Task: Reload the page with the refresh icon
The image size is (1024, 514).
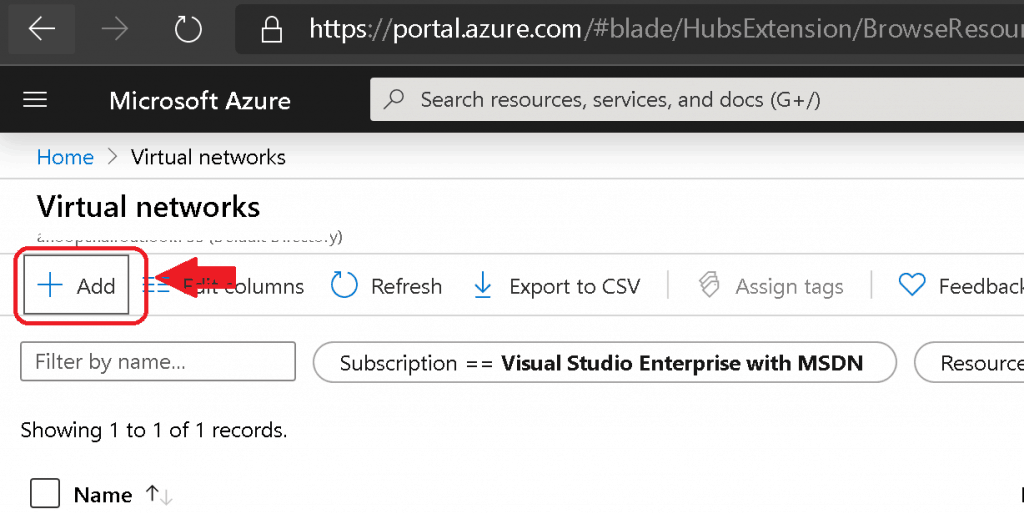Action: [188, 29]
